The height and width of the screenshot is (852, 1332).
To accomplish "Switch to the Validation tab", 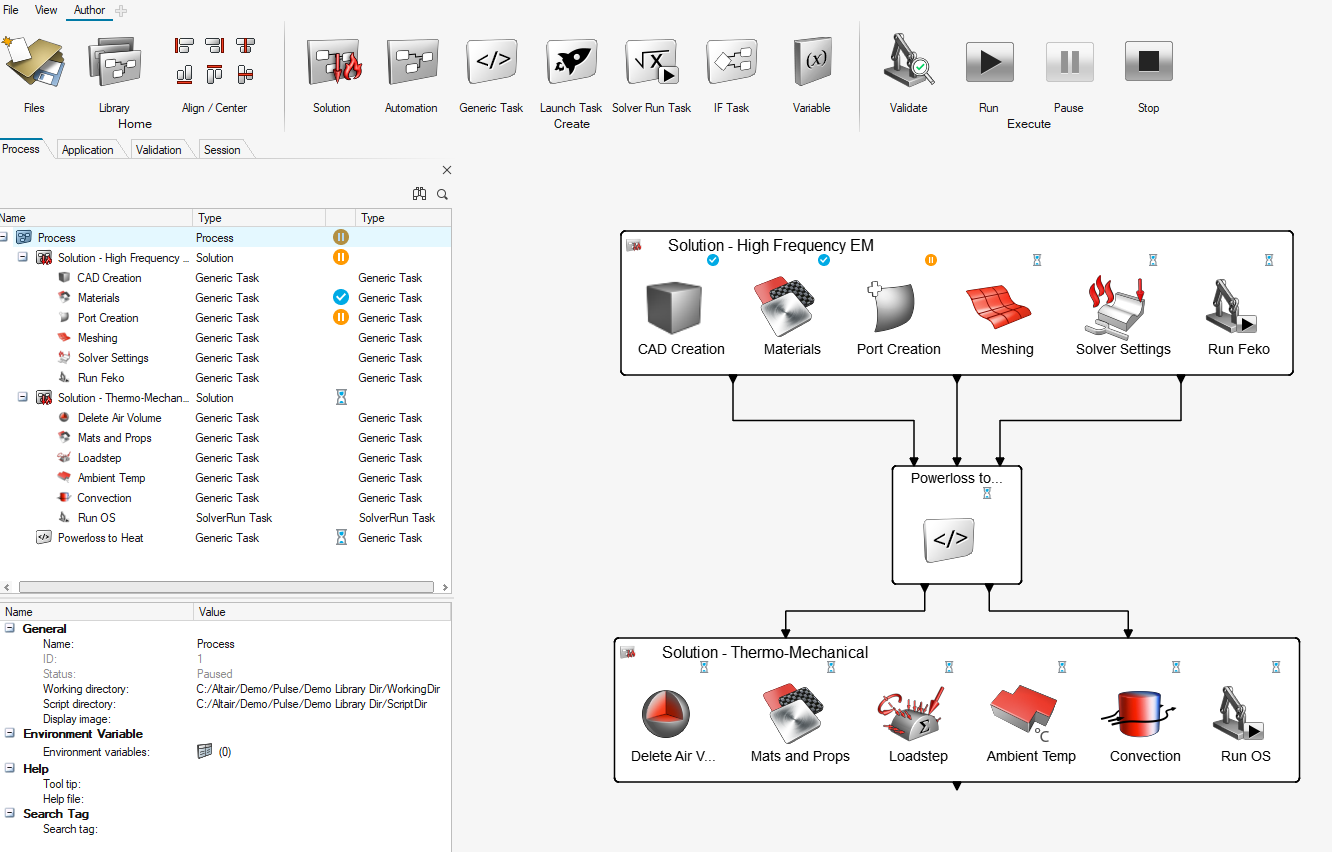I will [158, 150].
